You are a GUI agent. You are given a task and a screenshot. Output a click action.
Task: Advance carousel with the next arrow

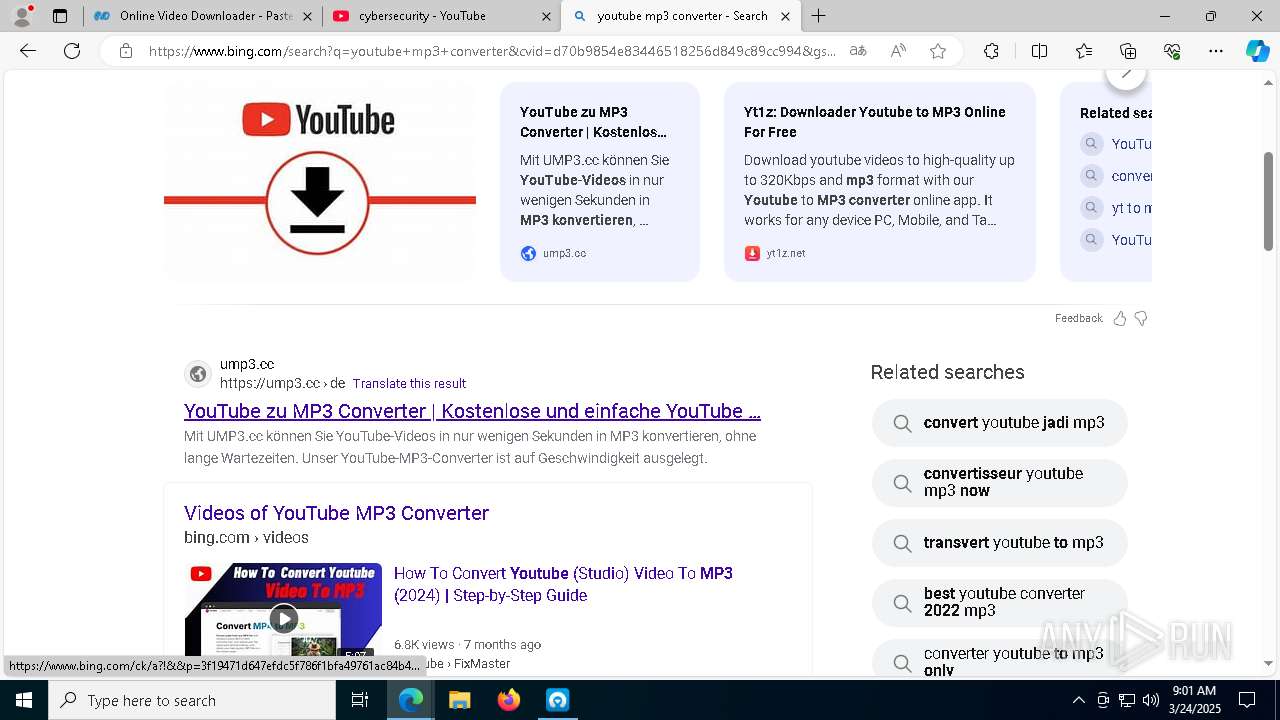1126,76
